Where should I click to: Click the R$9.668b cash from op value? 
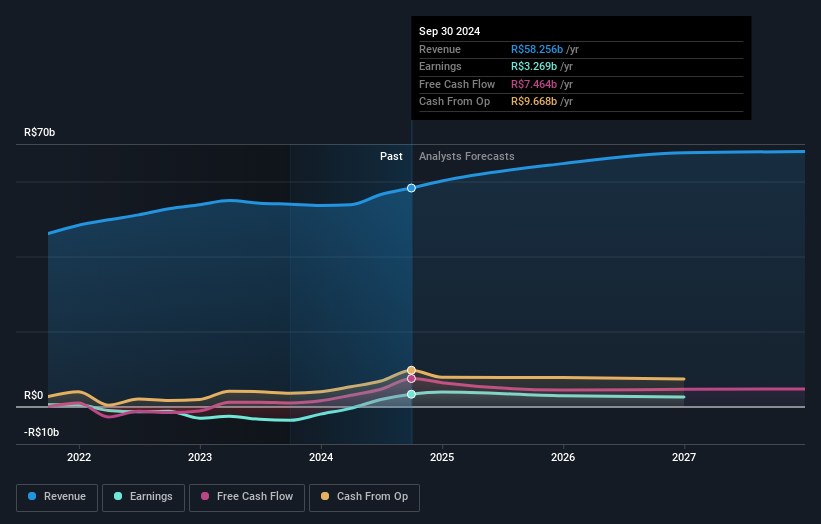pyautogui.click(x=534, y=102)
